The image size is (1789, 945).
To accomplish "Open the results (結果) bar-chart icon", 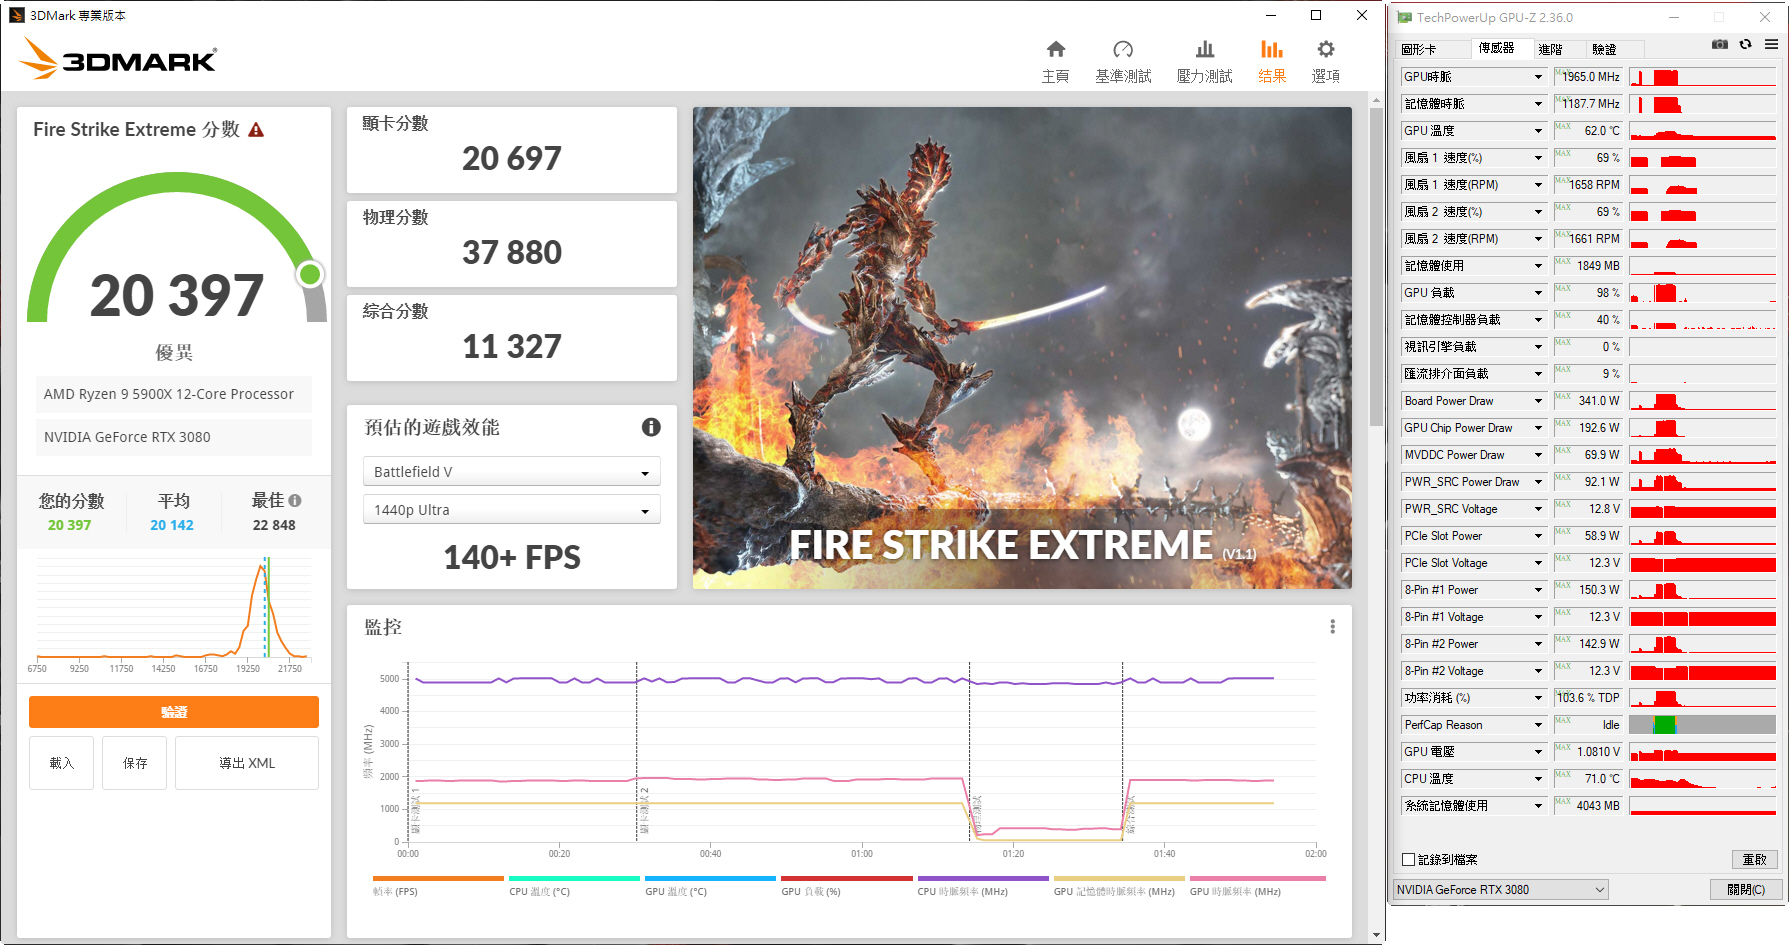I will (1272, 49).
